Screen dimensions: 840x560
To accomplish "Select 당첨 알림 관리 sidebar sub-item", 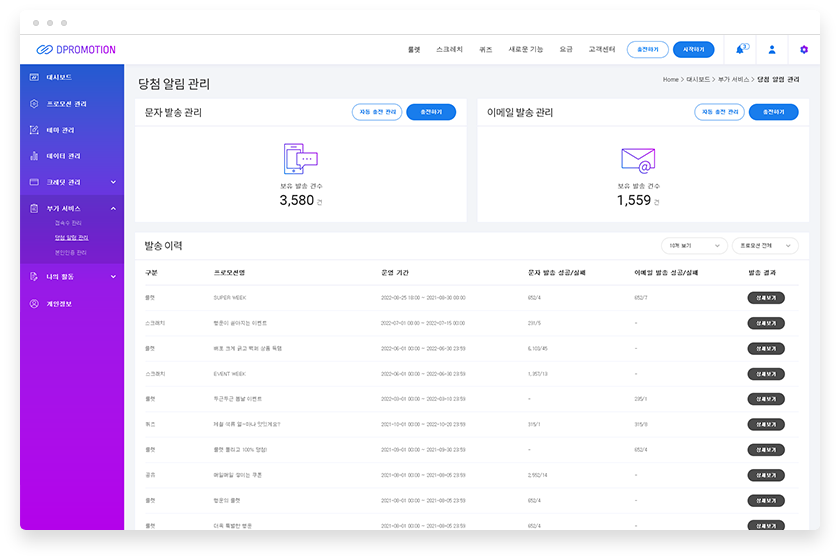I will 72,237.
